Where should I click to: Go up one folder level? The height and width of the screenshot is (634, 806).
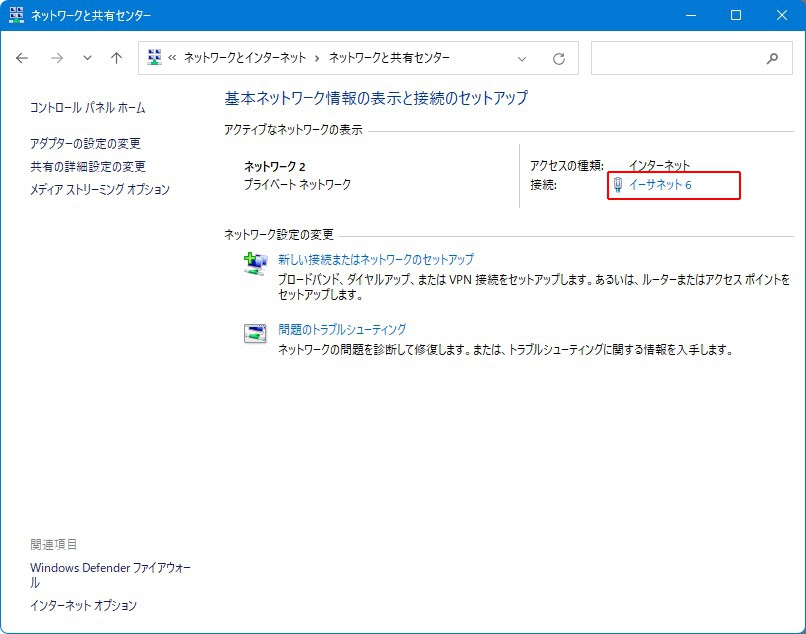point(116,59)
